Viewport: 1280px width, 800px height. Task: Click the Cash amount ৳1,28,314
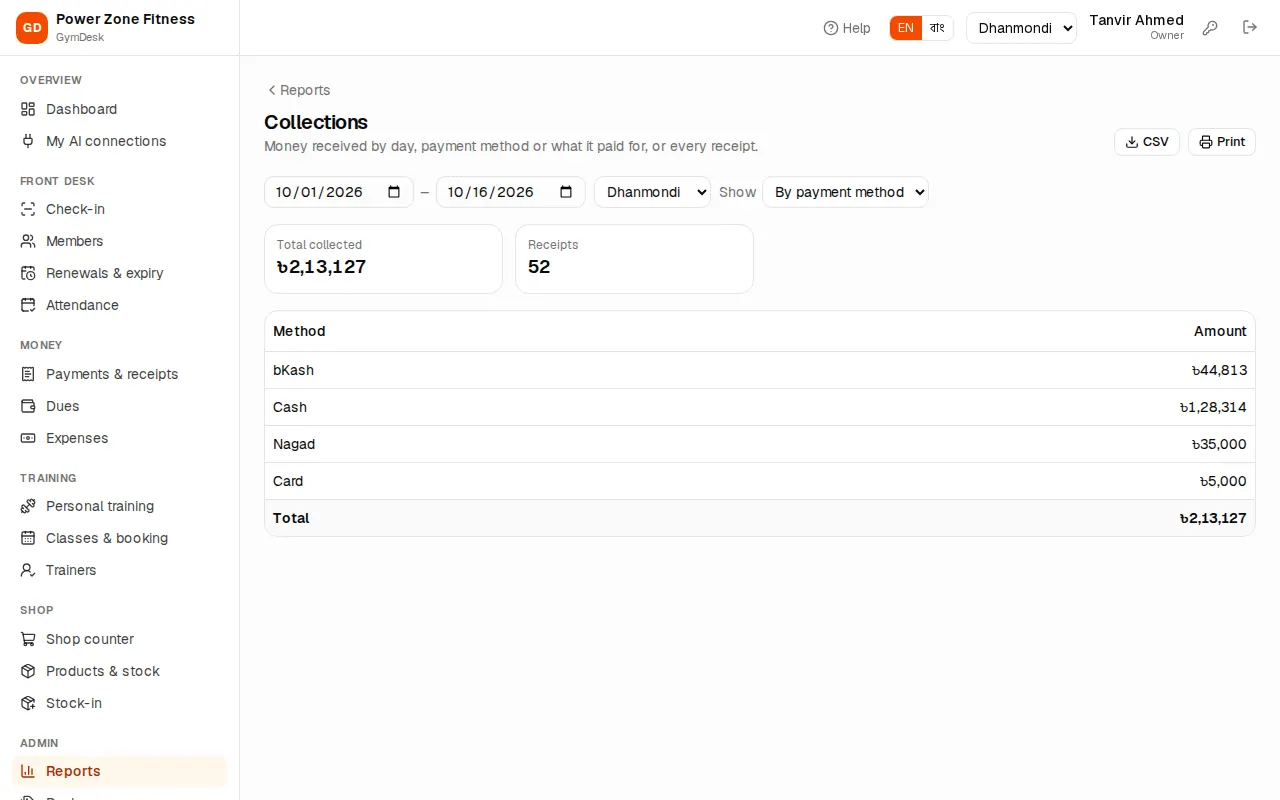pos(1213,407)
